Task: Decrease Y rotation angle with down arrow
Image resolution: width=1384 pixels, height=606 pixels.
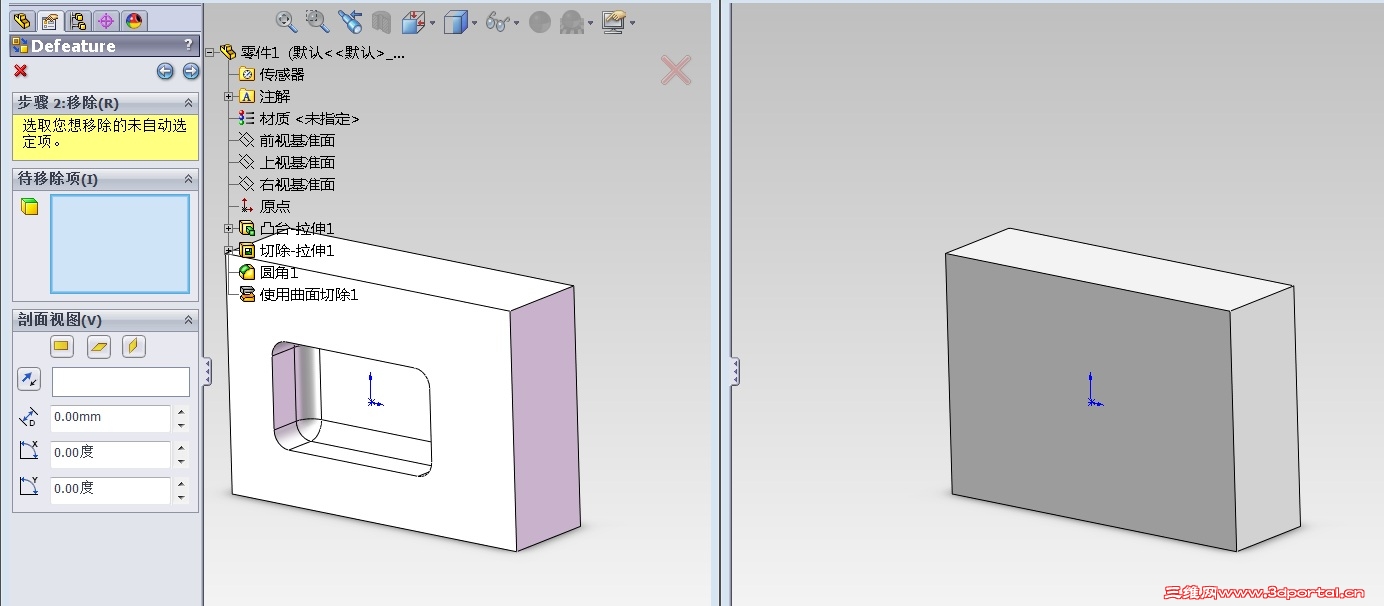Action: click(181, 497)
